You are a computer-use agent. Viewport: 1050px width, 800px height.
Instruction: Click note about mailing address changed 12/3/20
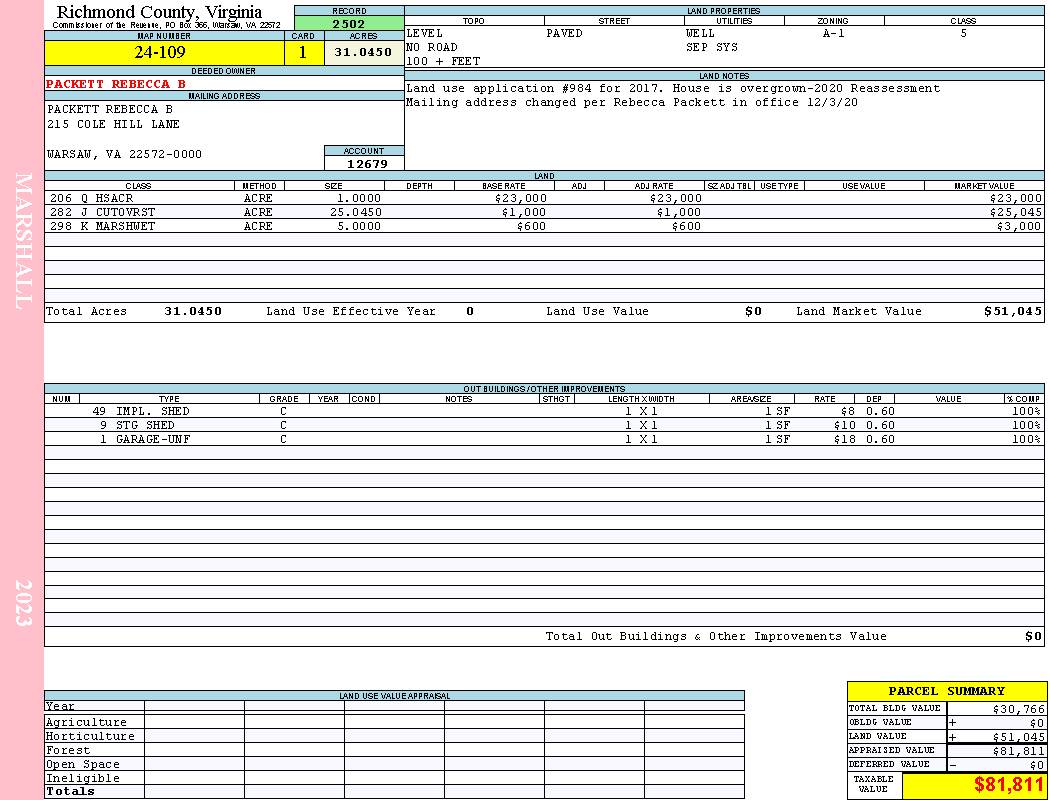point(631,102)
